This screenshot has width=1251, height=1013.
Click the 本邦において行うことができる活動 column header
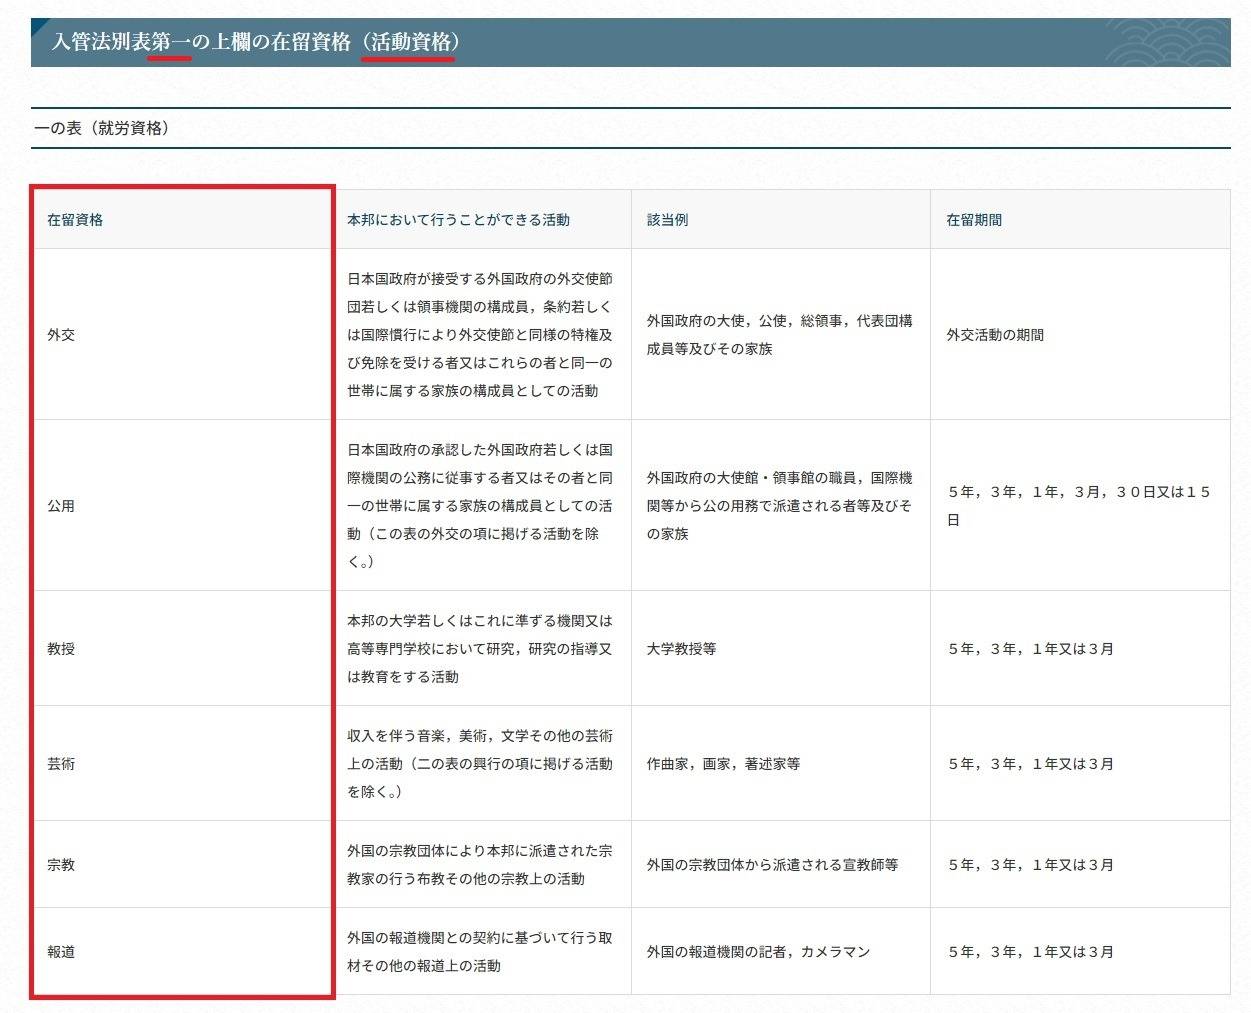coord(458,220)
